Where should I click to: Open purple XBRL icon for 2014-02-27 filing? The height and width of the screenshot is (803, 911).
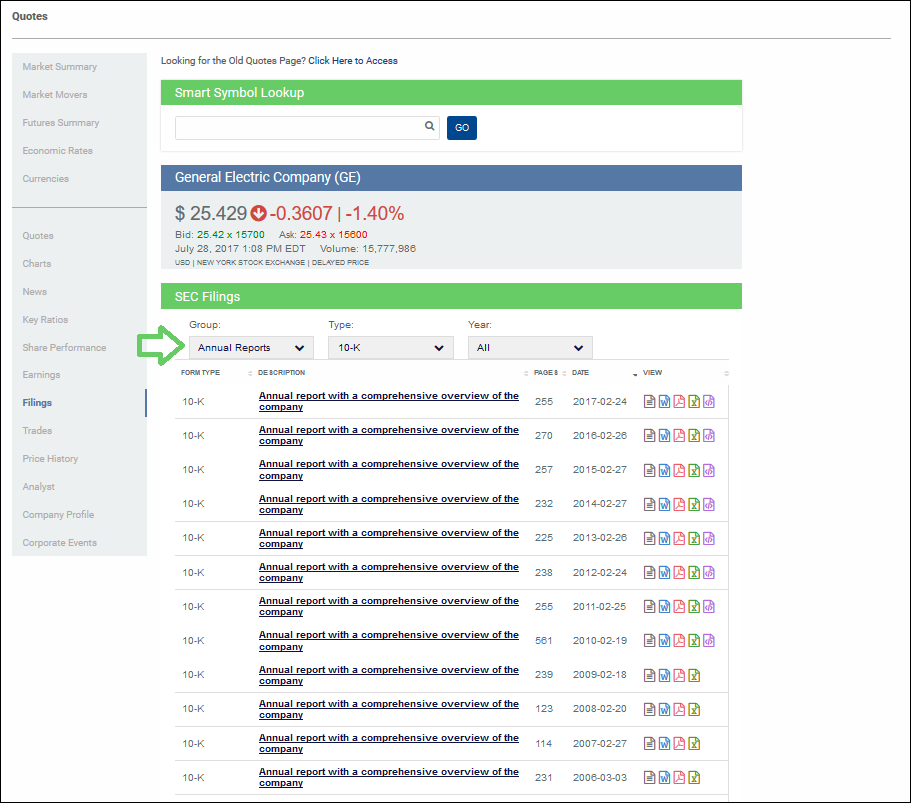[x=709, y=504]
